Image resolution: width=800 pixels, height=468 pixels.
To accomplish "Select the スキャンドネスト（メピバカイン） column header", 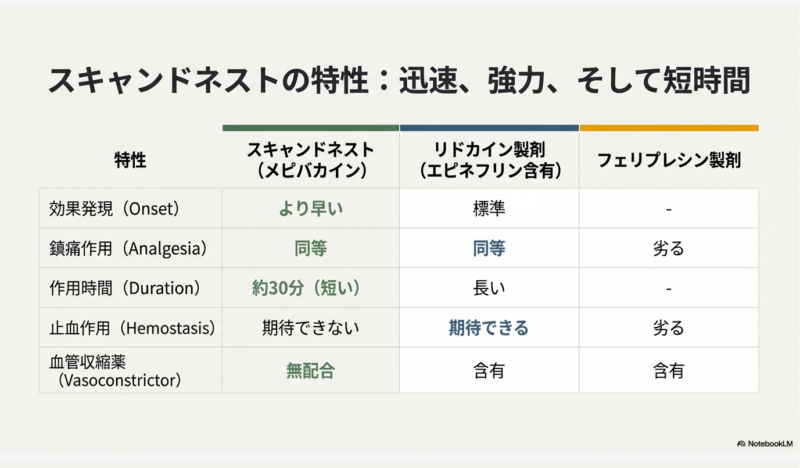I will 310,160.
